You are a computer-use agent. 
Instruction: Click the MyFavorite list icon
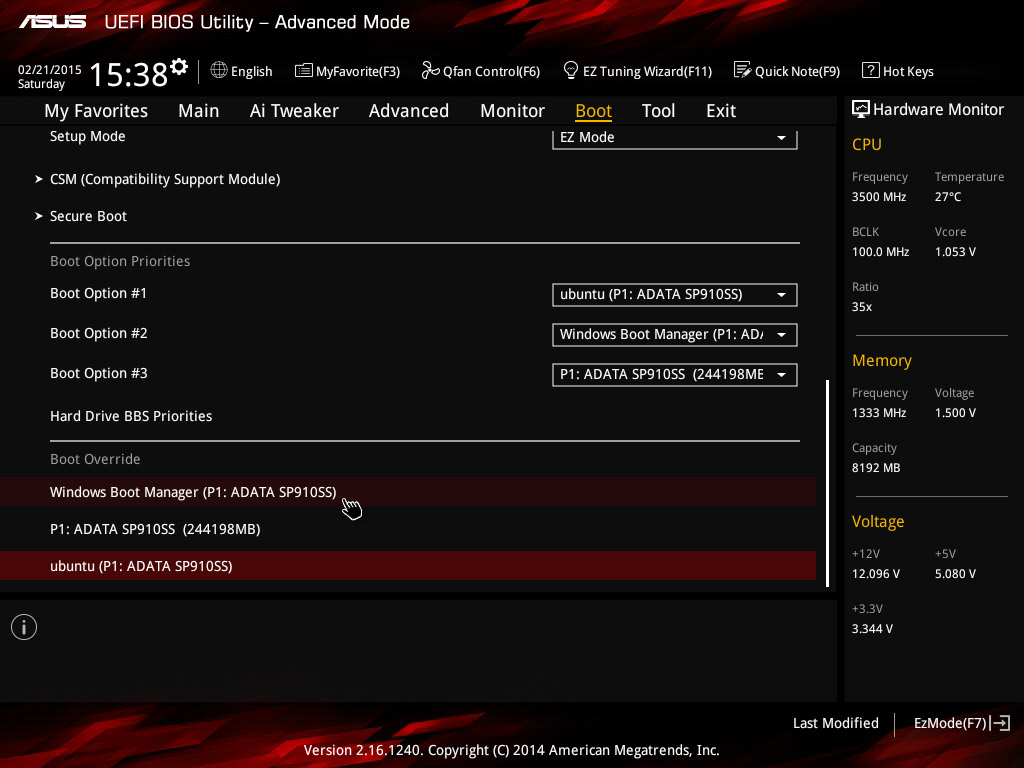click(304, 71)
